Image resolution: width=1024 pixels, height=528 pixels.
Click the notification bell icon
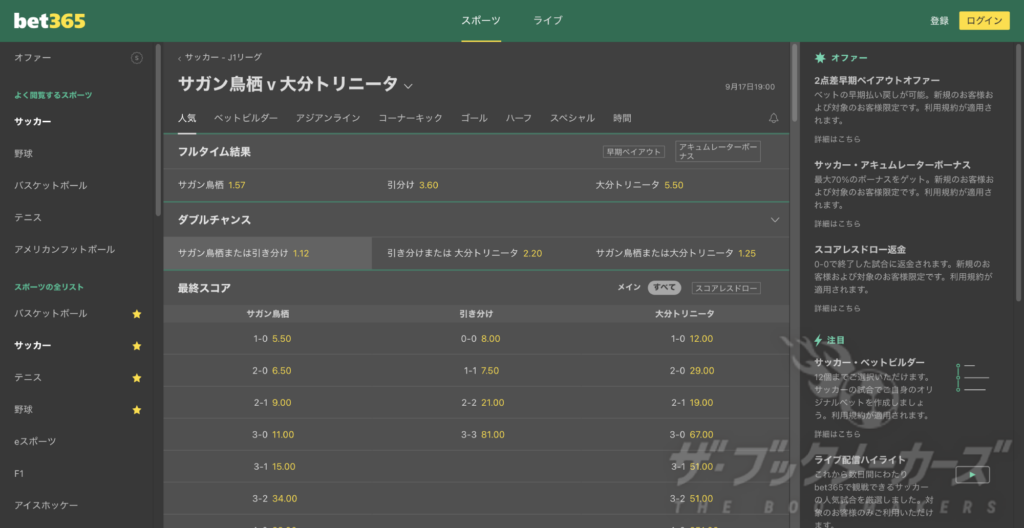[x=774, y=118]
